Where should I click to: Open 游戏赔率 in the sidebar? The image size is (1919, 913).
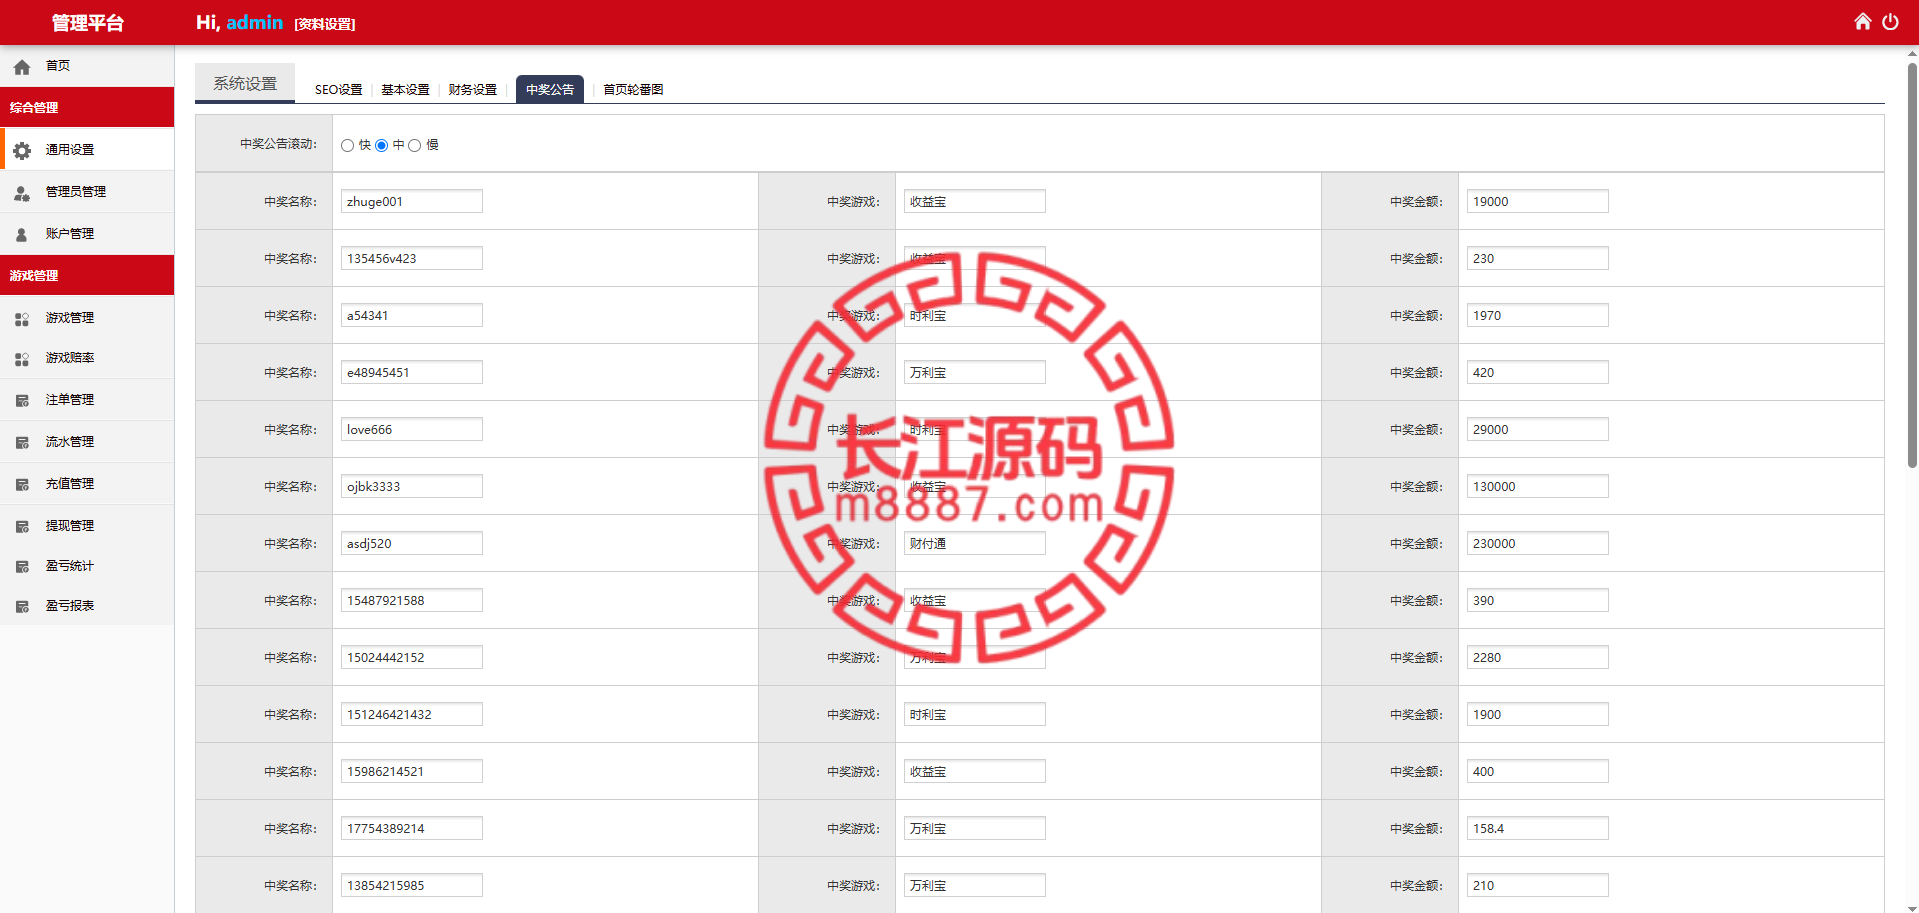pos(70,358)
